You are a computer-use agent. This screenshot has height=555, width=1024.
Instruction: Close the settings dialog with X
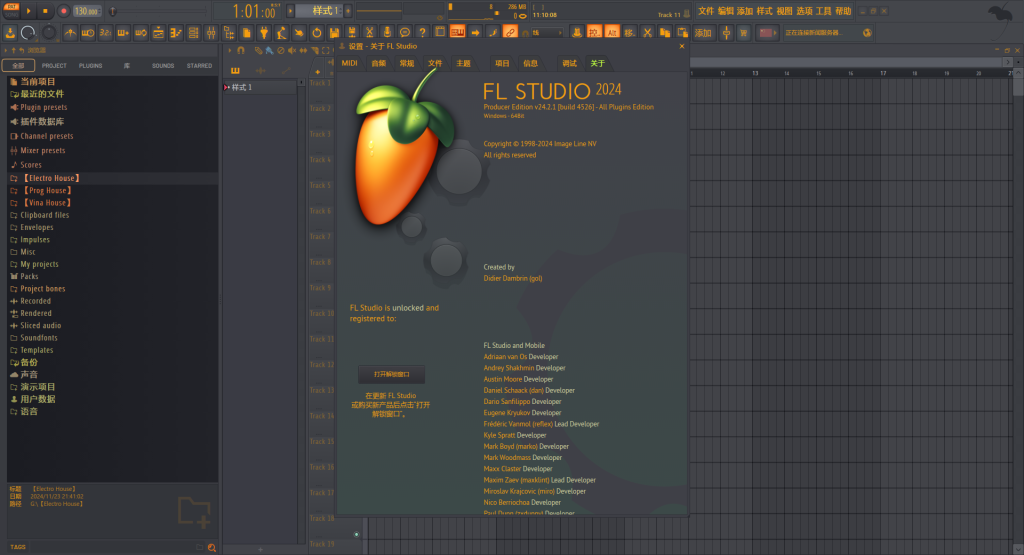point(682,46)
